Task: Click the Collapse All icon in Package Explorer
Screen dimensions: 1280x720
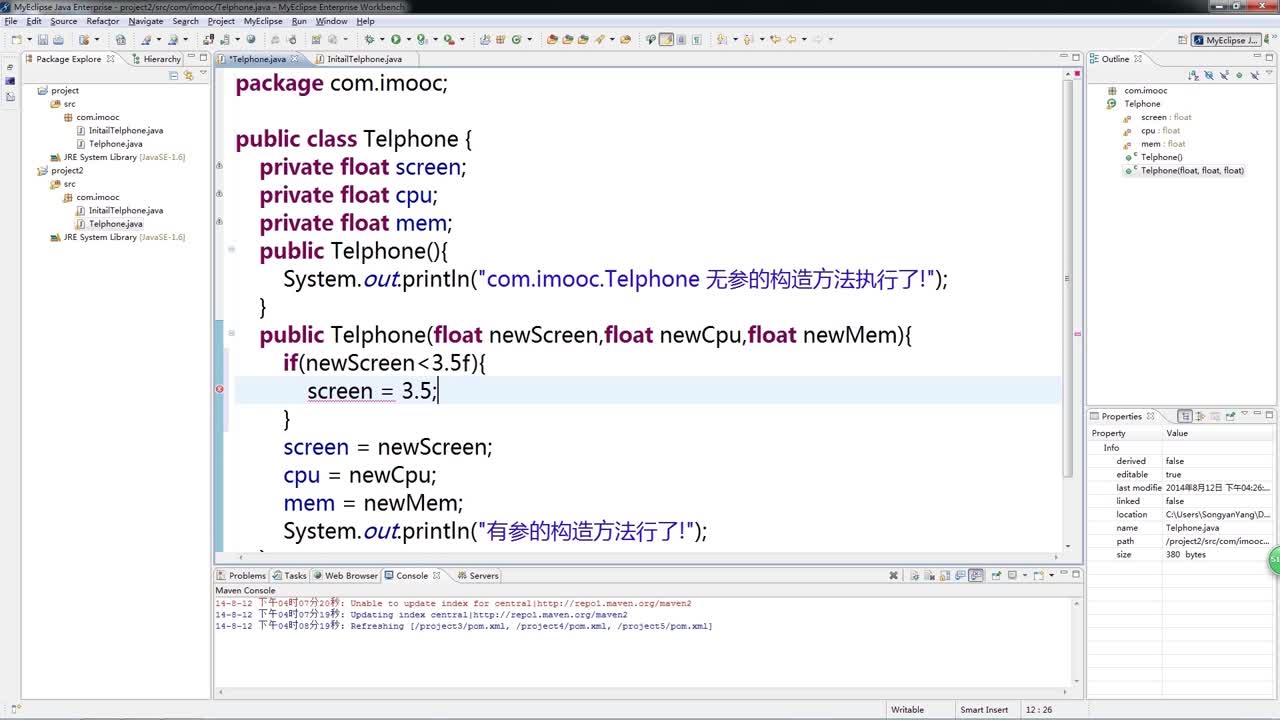Action: coord(173,75)
